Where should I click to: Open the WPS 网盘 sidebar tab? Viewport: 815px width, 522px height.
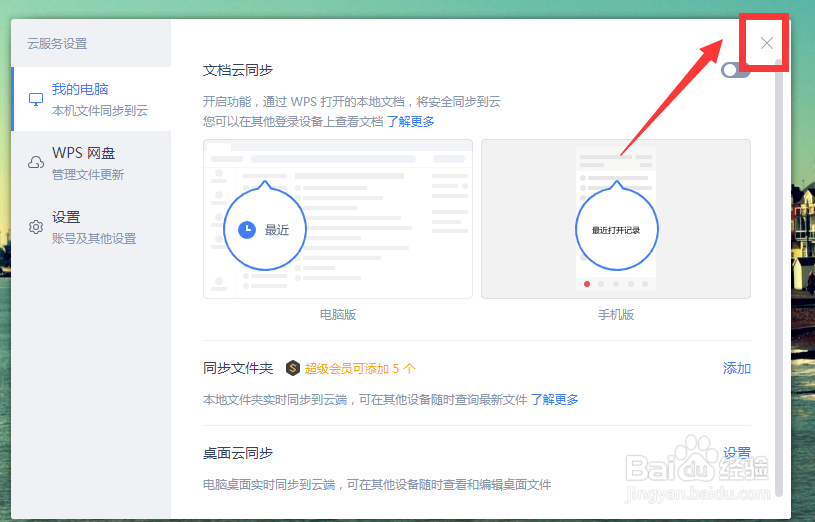(x=91, y=163)
